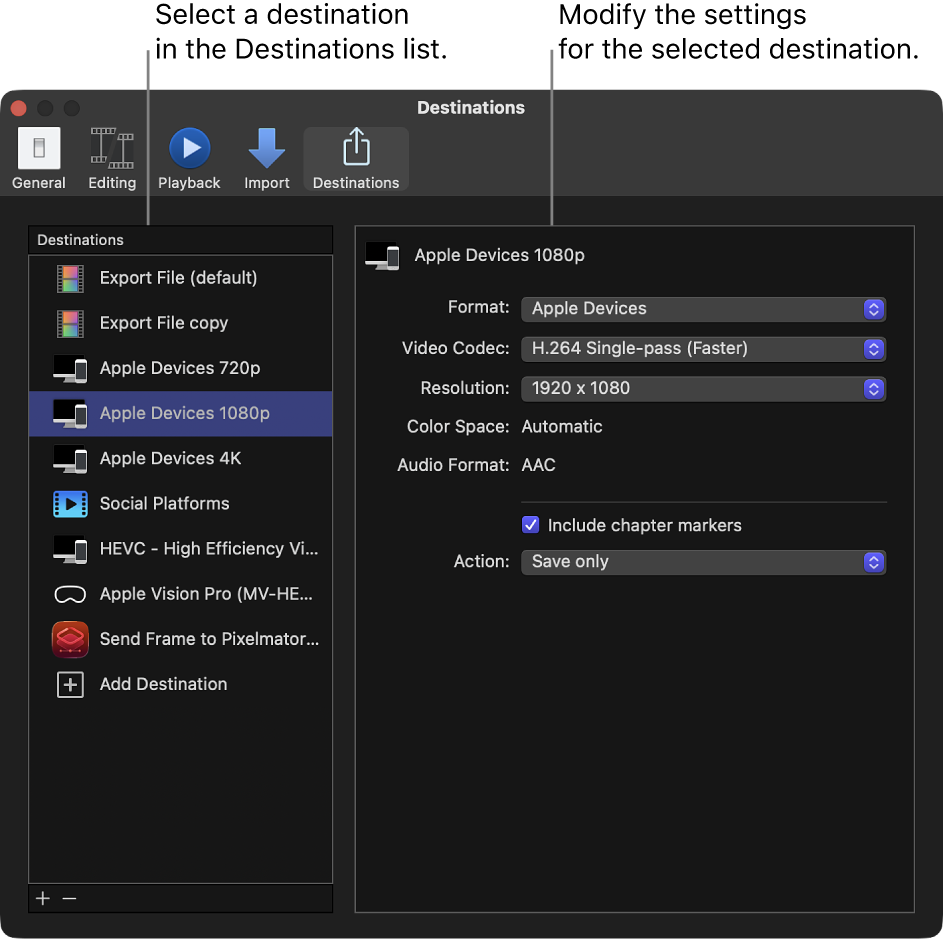Screen dimensions: 944x940
Task: Open the General preferences pane icon
Action: (x=39, y=148)
